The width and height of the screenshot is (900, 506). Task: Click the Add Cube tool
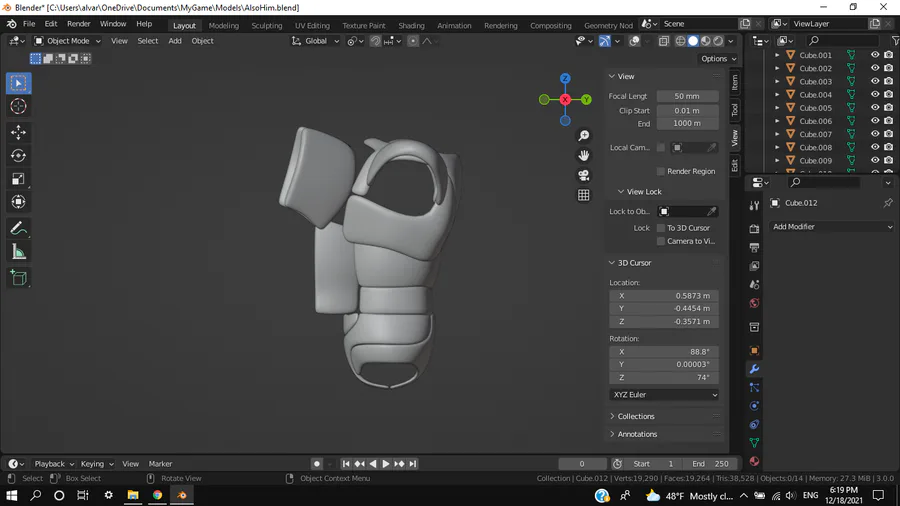pos(18,278)
